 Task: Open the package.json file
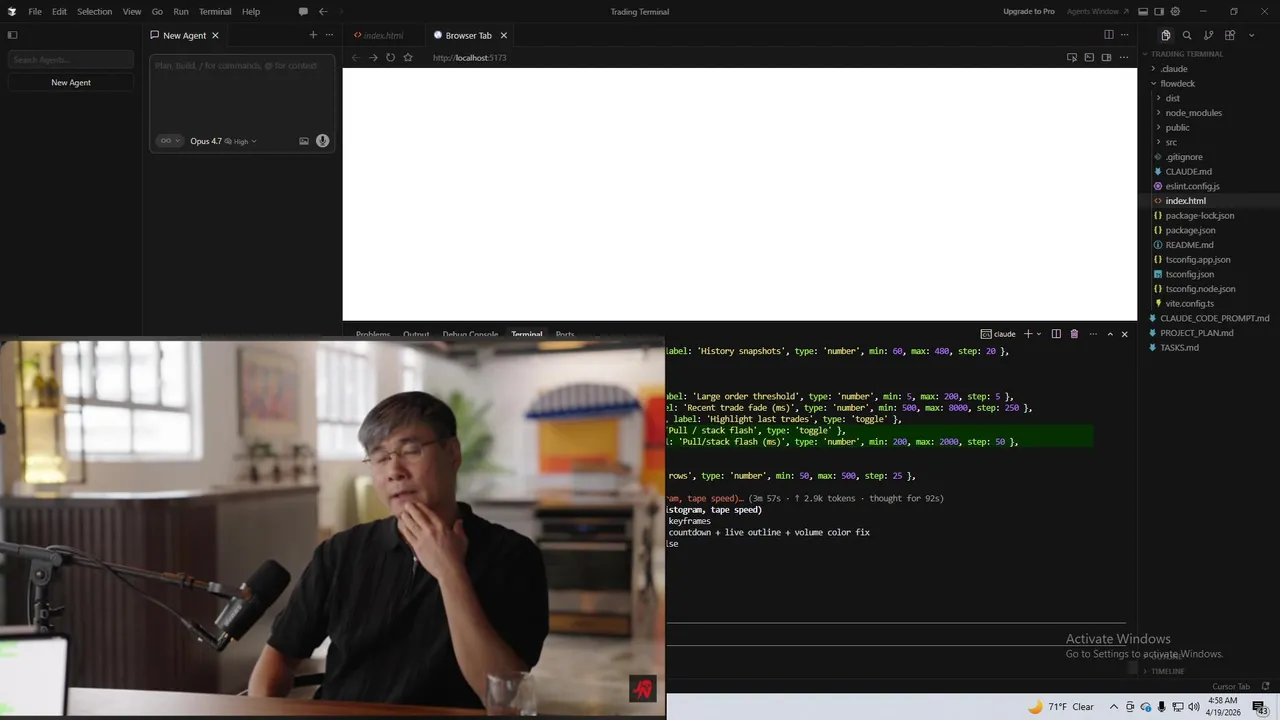(x=1190, y=230)
